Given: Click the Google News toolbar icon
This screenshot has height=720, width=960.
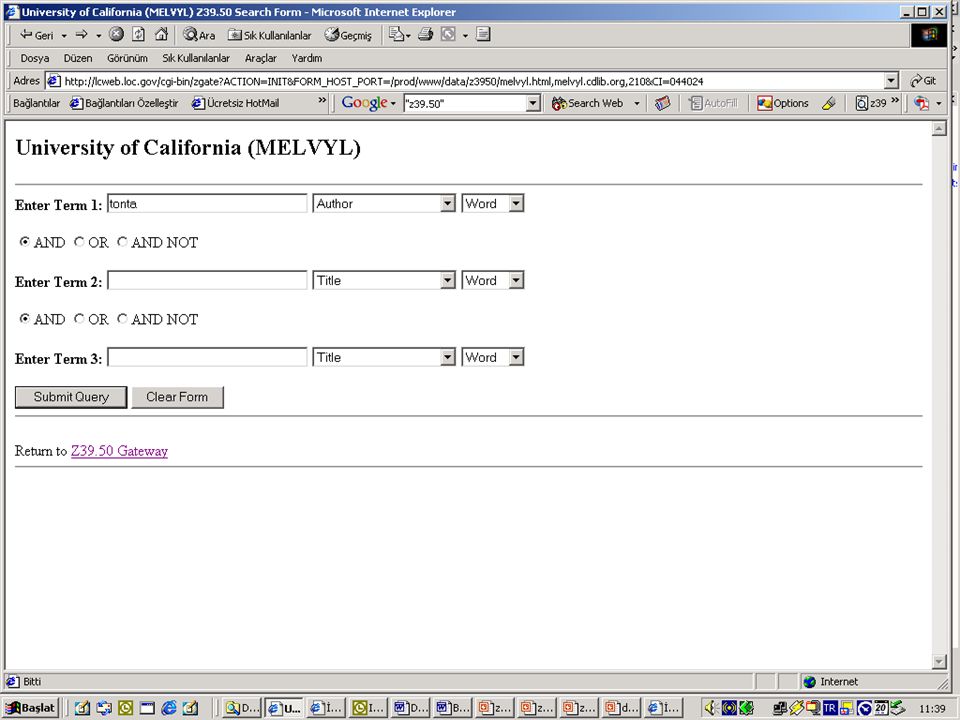Looking at the screenshot, I should 662,103.
